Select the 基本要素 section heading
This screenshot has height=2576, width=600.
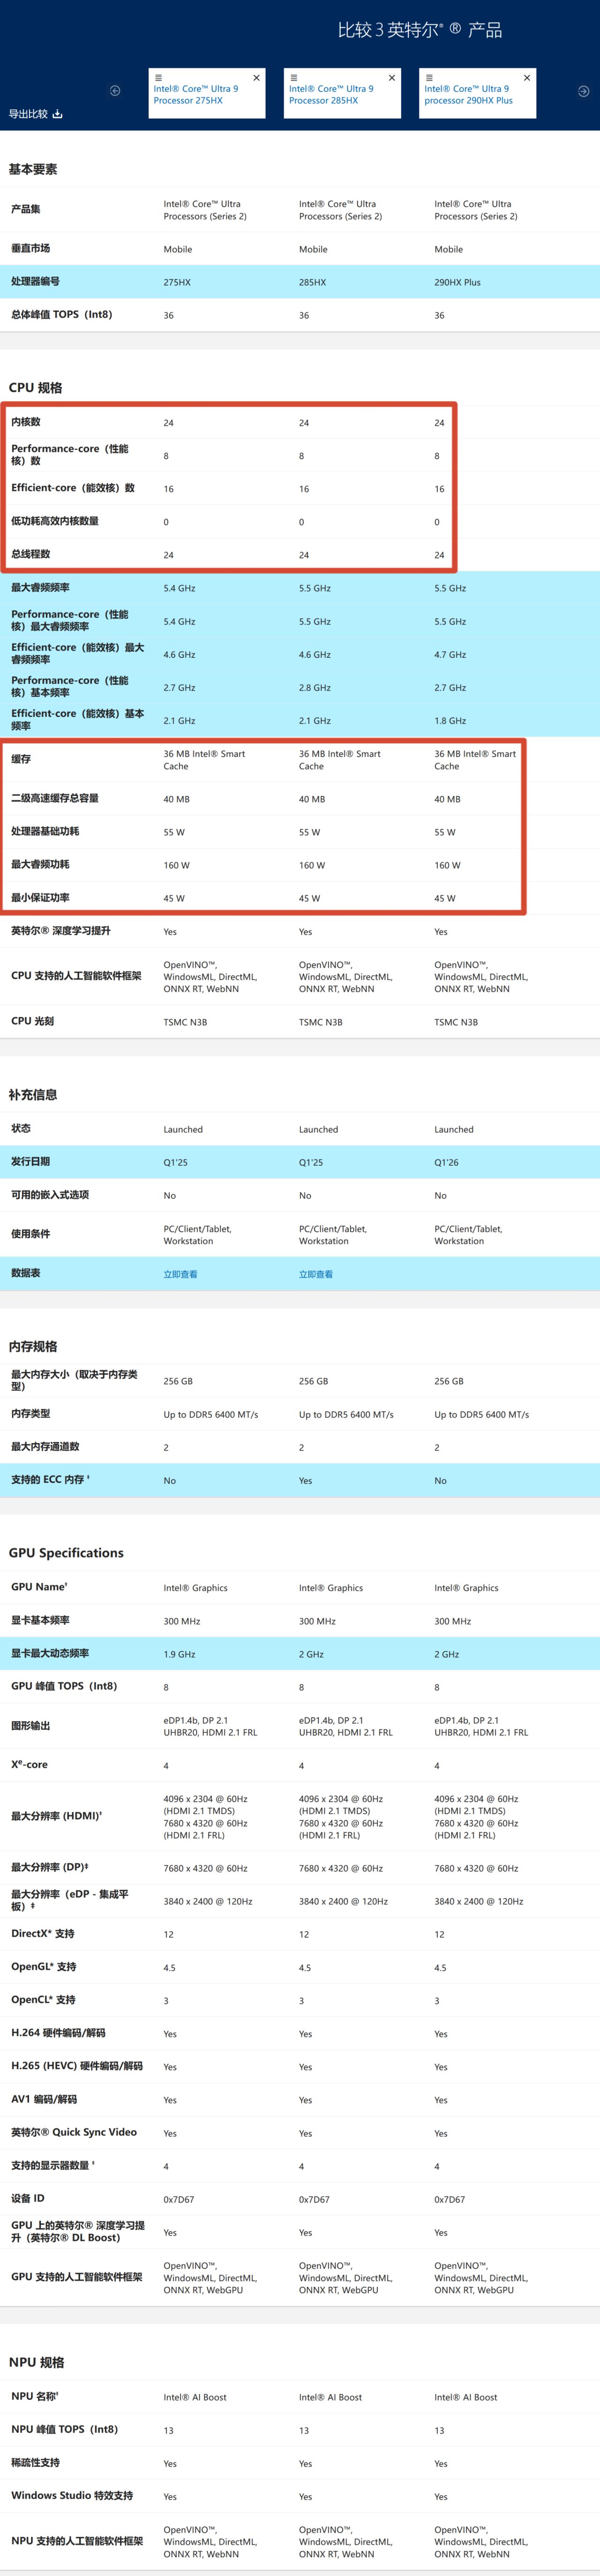33,169
